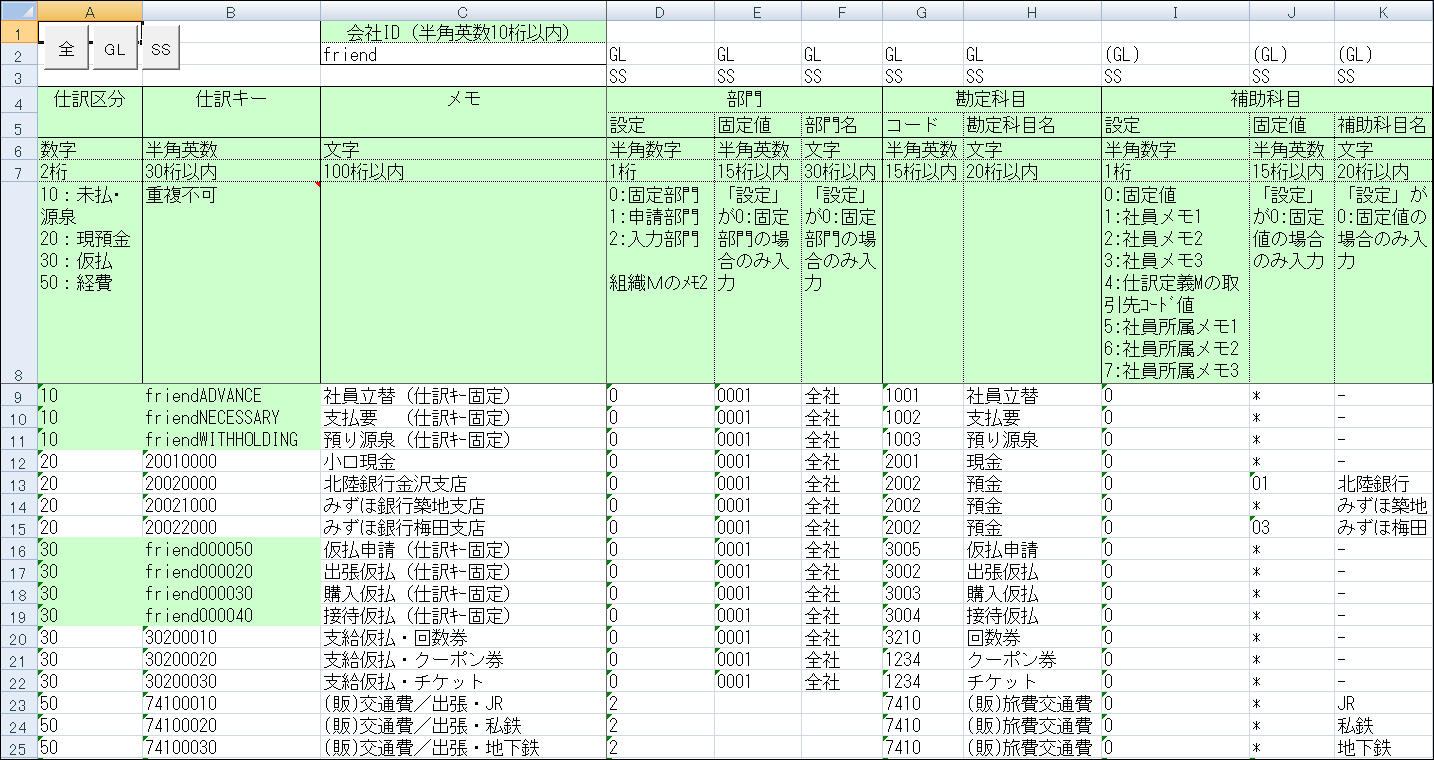Click account name cell 社員立替
Image resolution: width=1434 pixels, height=760 pixels.
coord(1032,396)
